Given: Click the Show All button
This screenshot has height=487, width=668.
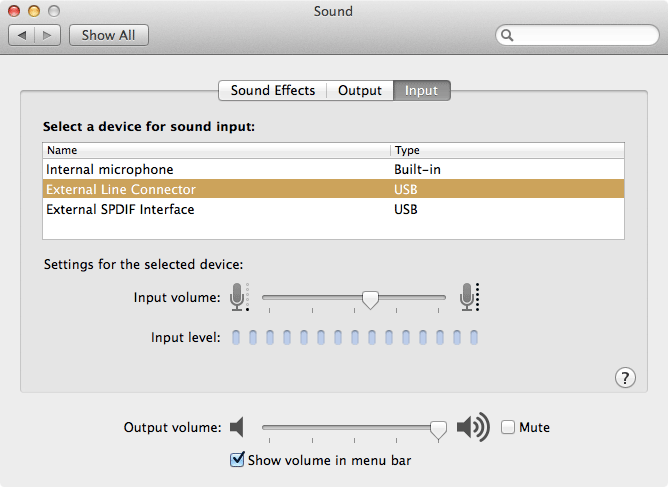Looking at the screenshot, I should tap(109, 35).
